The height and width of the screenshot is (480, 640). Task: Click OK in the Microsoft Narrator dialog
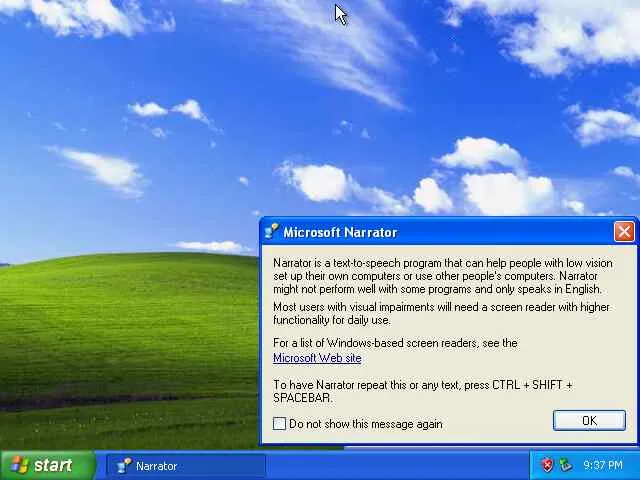[x=589, y=420]
